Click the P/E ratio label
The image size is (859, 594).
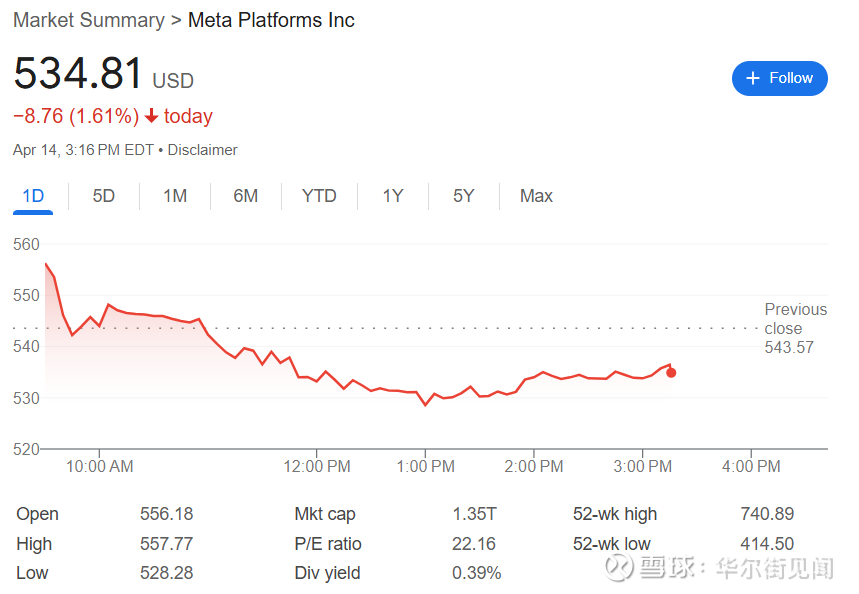click(328, 544)
